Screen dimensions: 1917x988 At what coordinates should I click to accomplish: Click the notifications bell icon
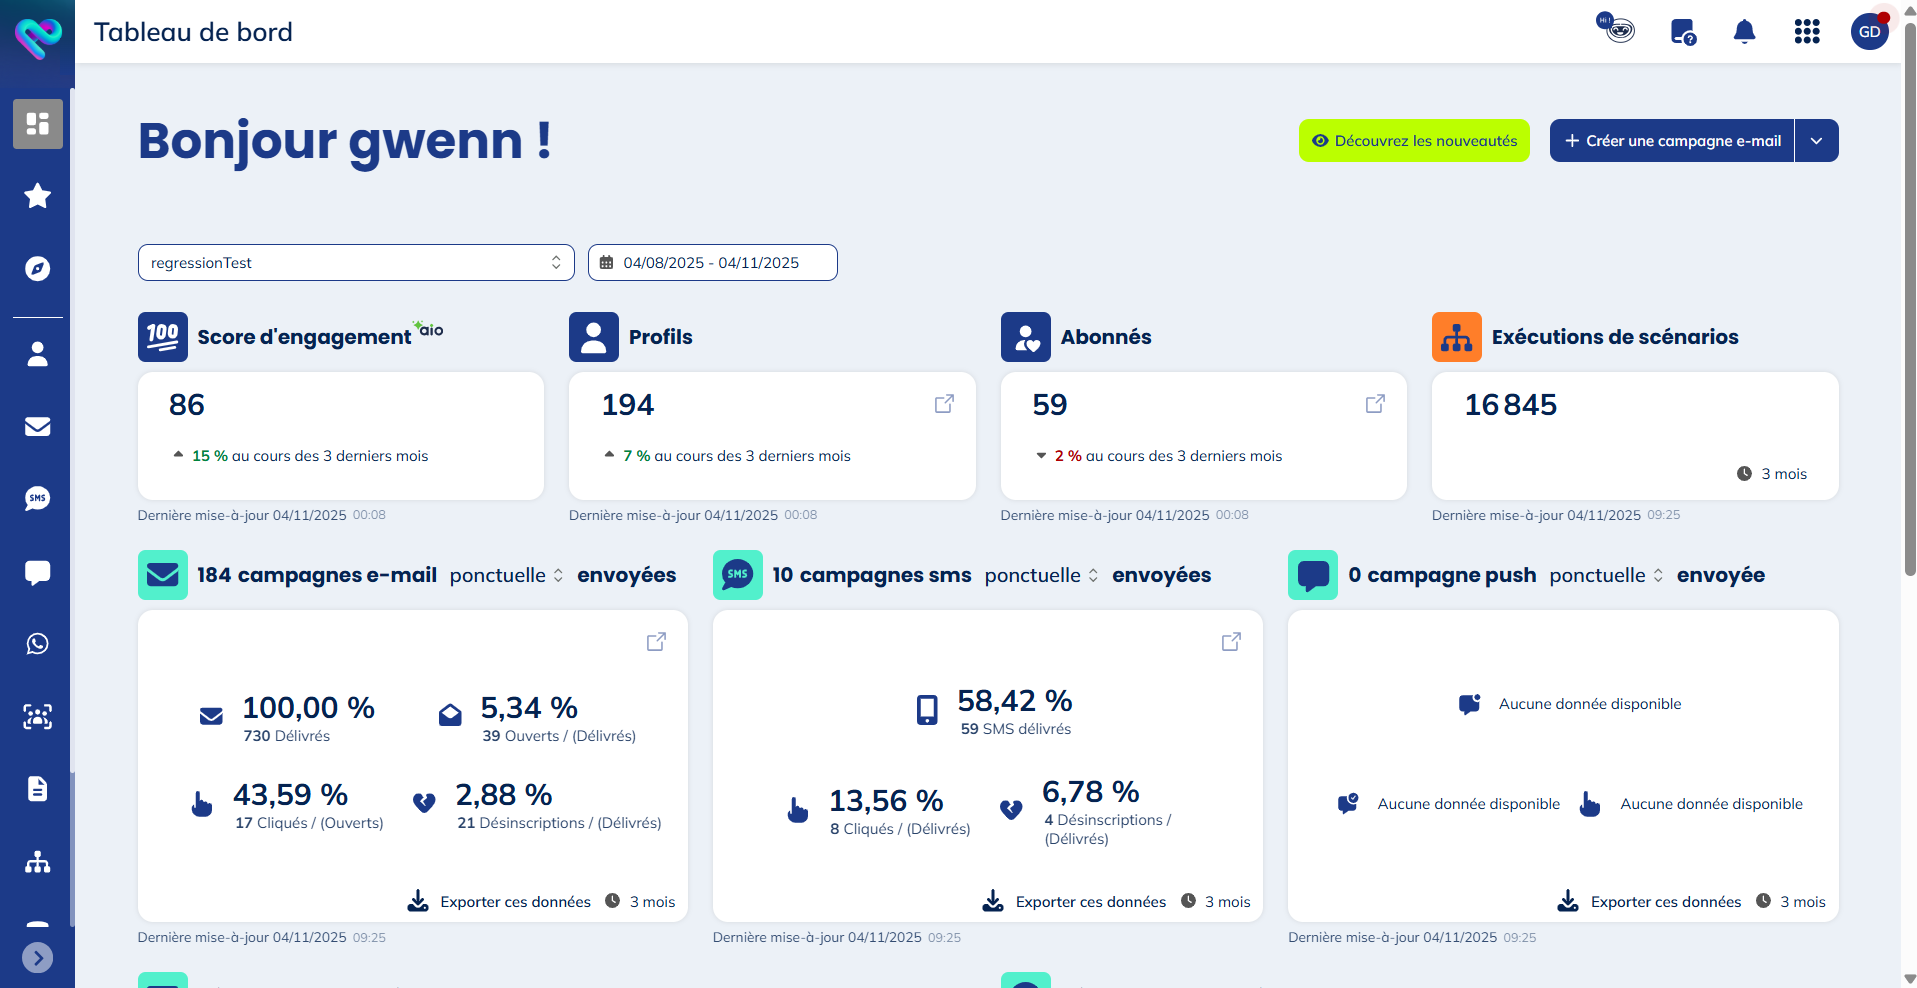[1744, 32]
